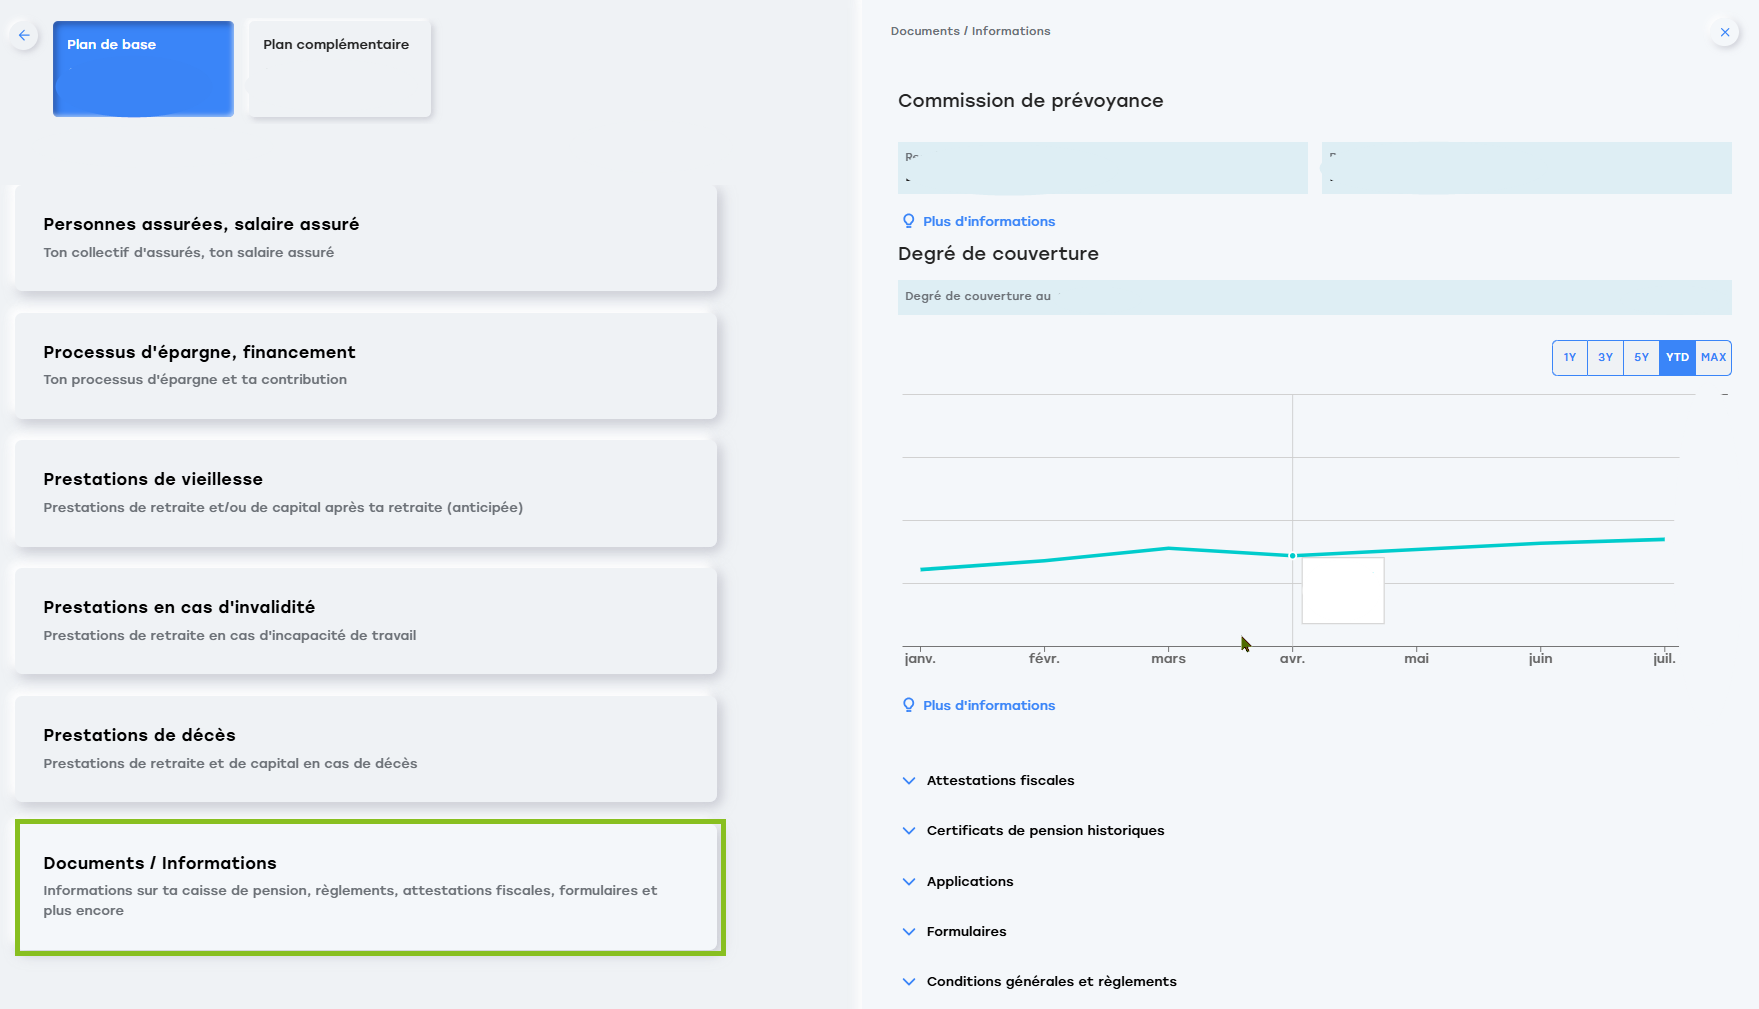Close the Documents / Informations panel
This screenshot has width=1759, height=1009.
(1725, 32)
